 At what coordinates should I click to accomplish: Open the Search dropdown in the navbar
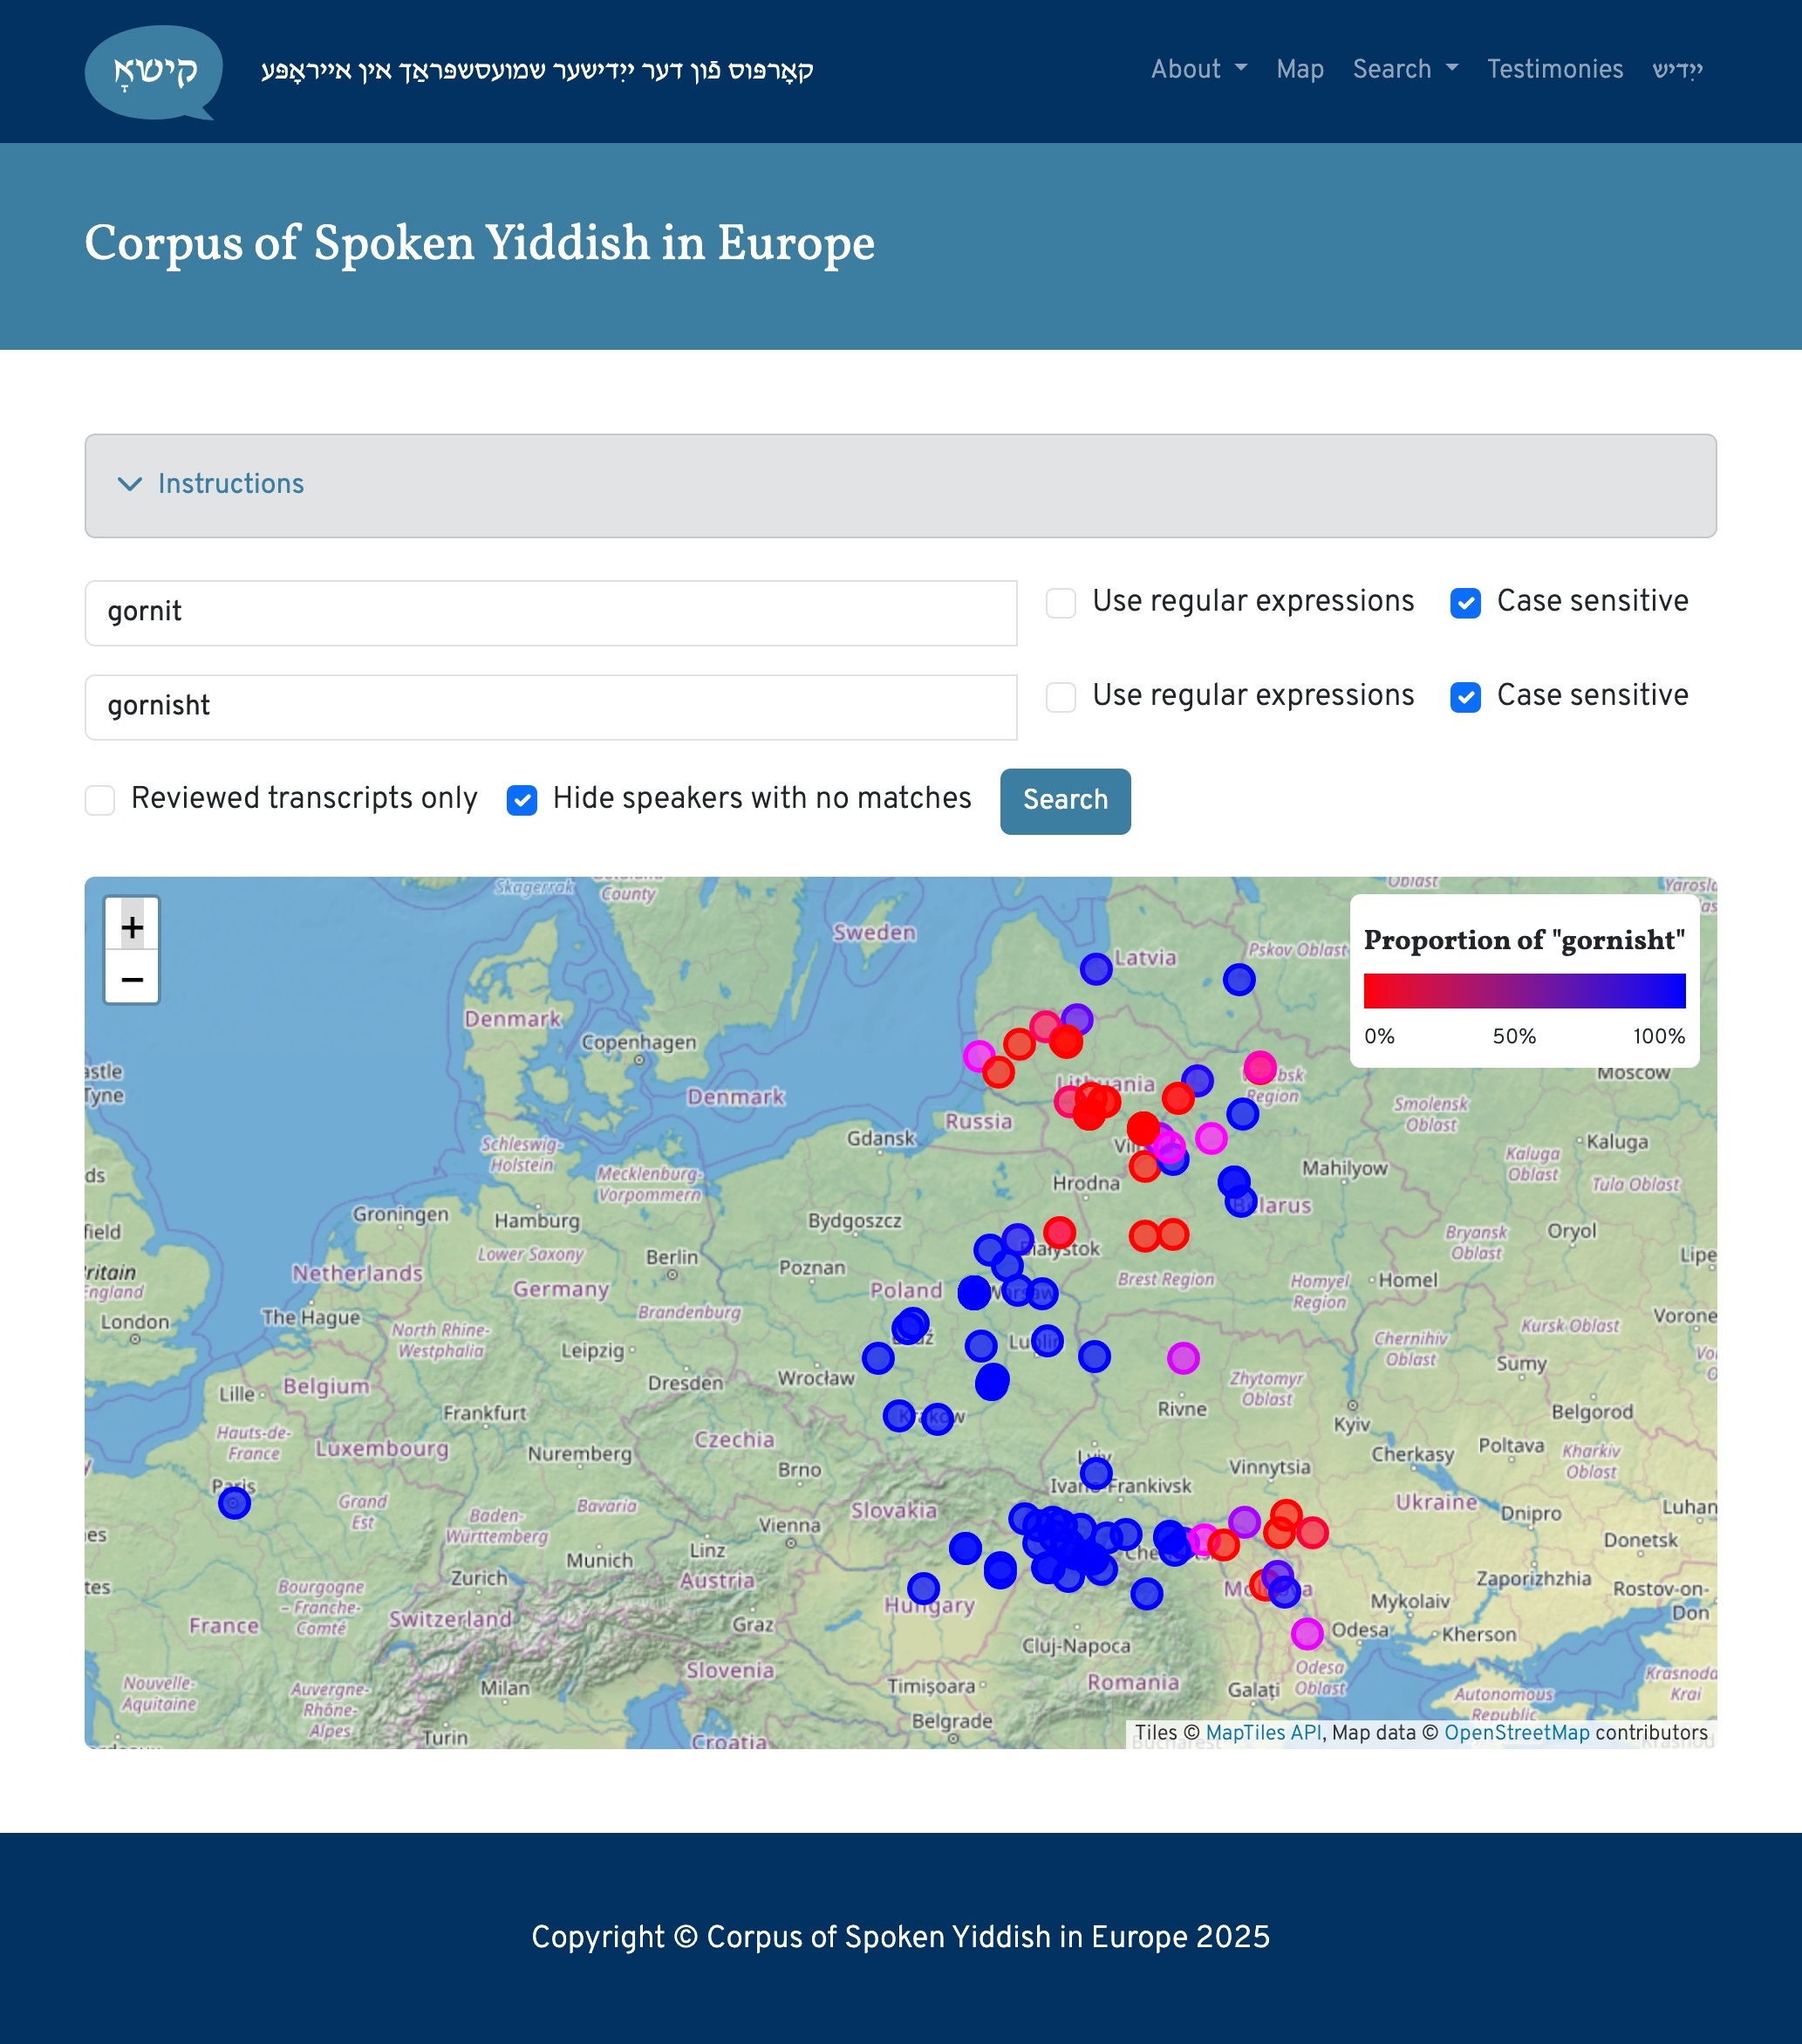(x=1404, y=69)
